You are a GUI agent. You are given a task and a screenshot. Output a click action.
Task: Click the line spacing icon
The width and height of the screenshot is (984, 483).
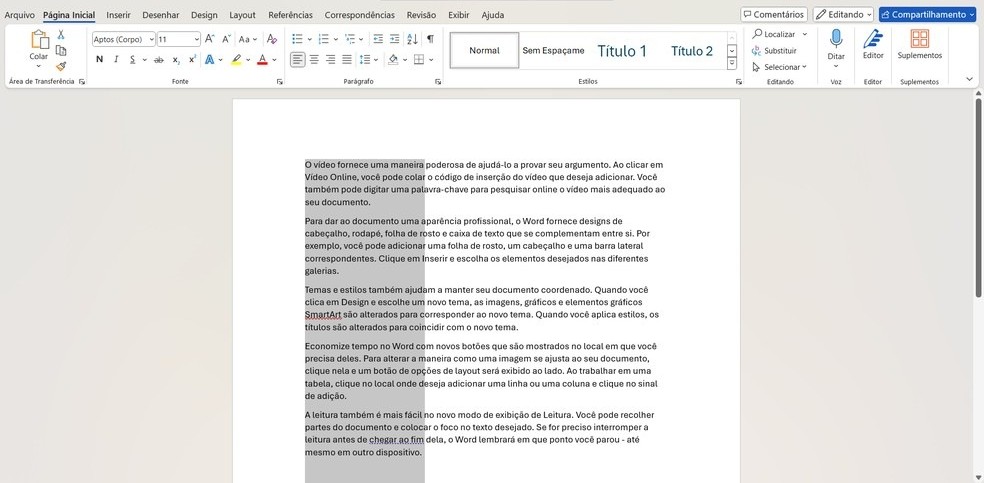point(365,60)
